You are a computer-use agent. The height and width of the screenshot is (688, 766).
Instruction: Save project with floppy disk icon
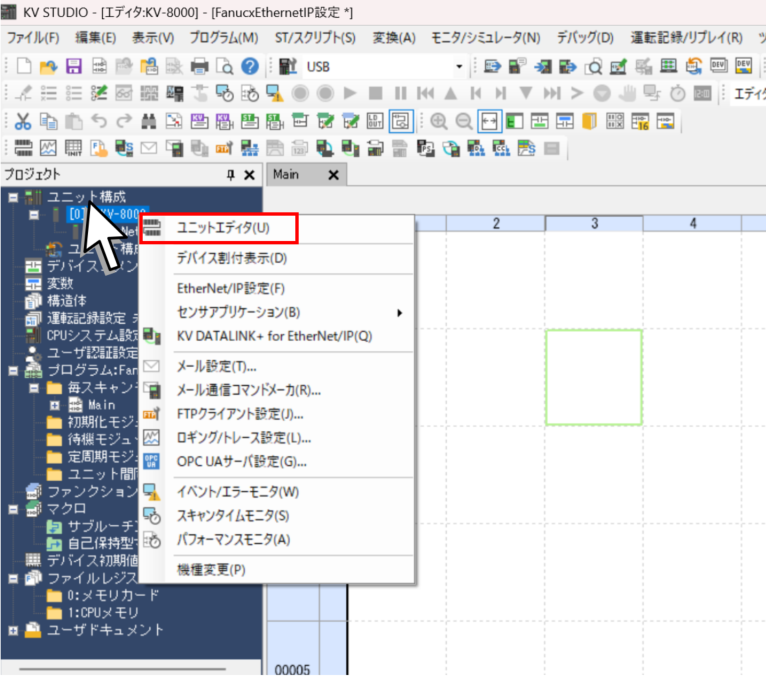click(x=74, y=66)
